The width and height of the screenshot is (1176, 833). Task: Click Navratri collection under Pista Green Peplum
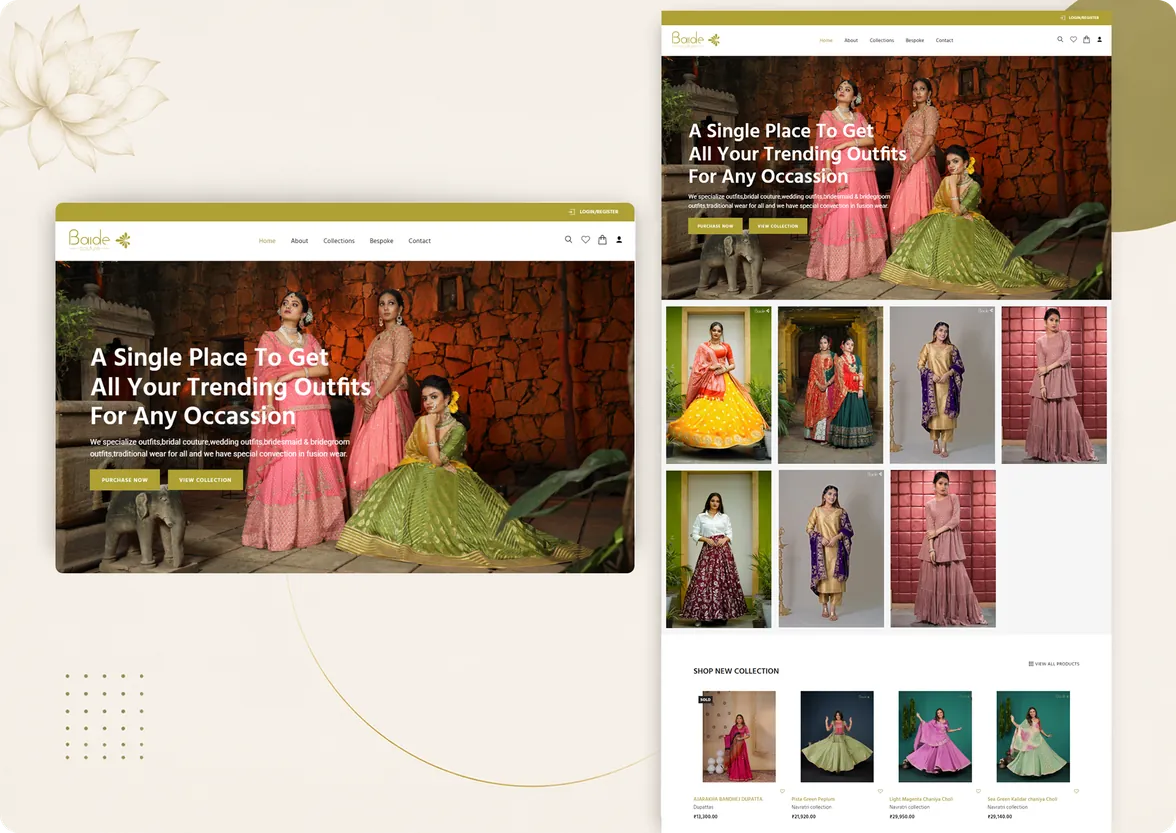[x=812, y=808]
